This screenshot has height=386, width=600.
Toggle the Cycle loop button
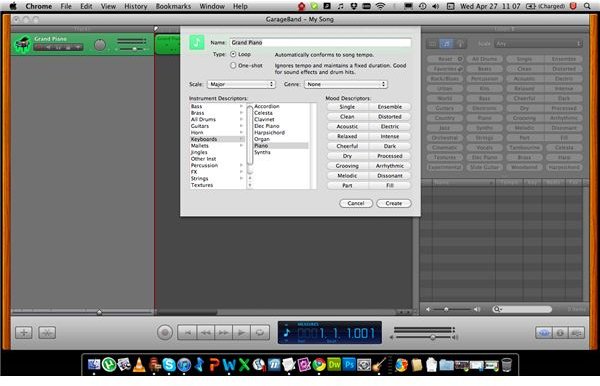260,332
